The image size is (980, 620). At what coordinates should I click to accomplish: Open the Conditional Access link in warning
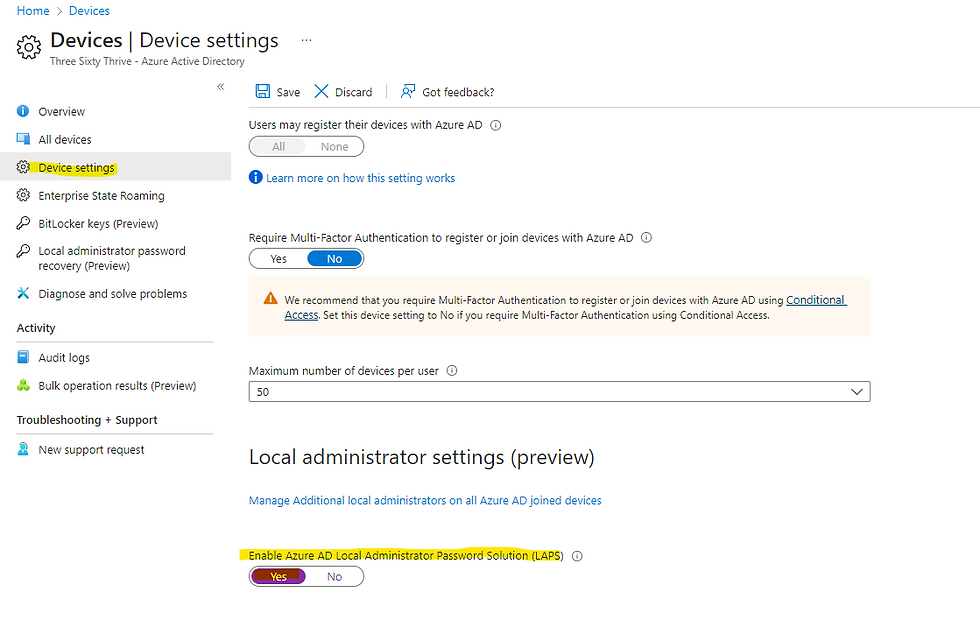click(816, 300)
